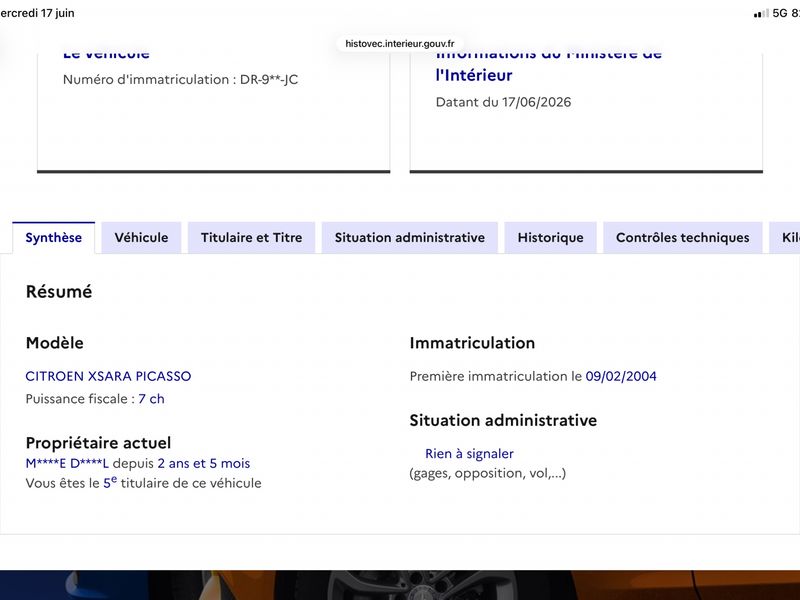Tap the histovec.interieur.gouv.fr address bar

point(399,43)
